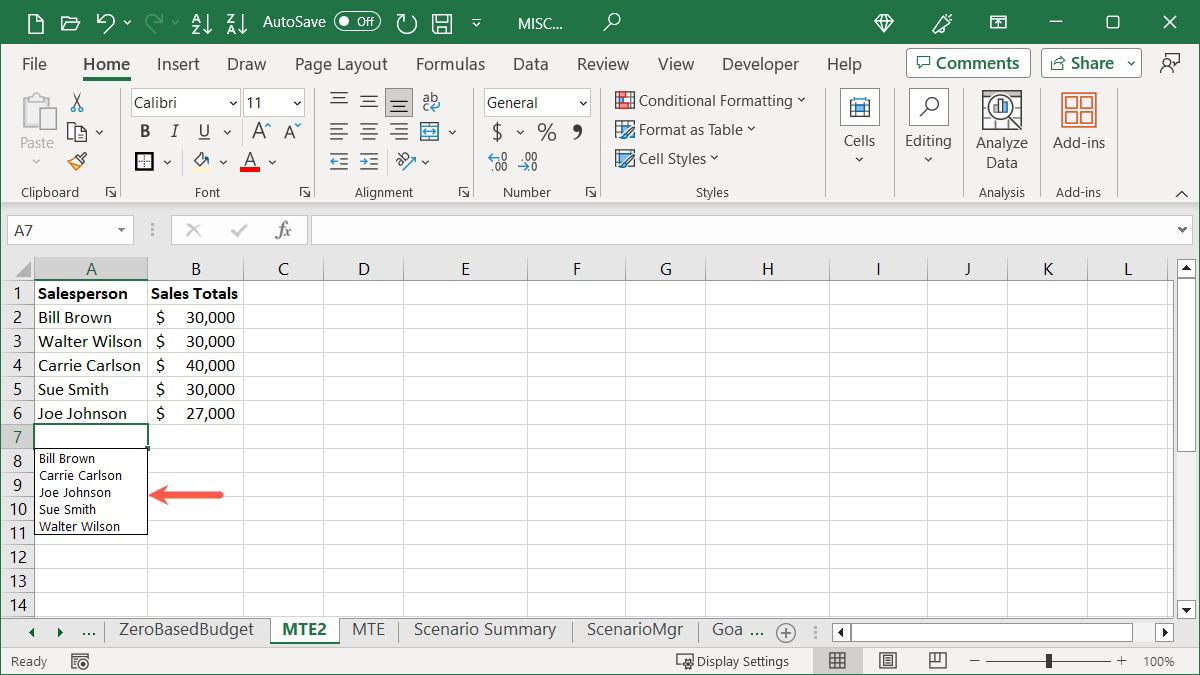The height and width of the screenshot is (675, 1200).
Task: Add a new sheet with the plus button
Action: [786, 631]
